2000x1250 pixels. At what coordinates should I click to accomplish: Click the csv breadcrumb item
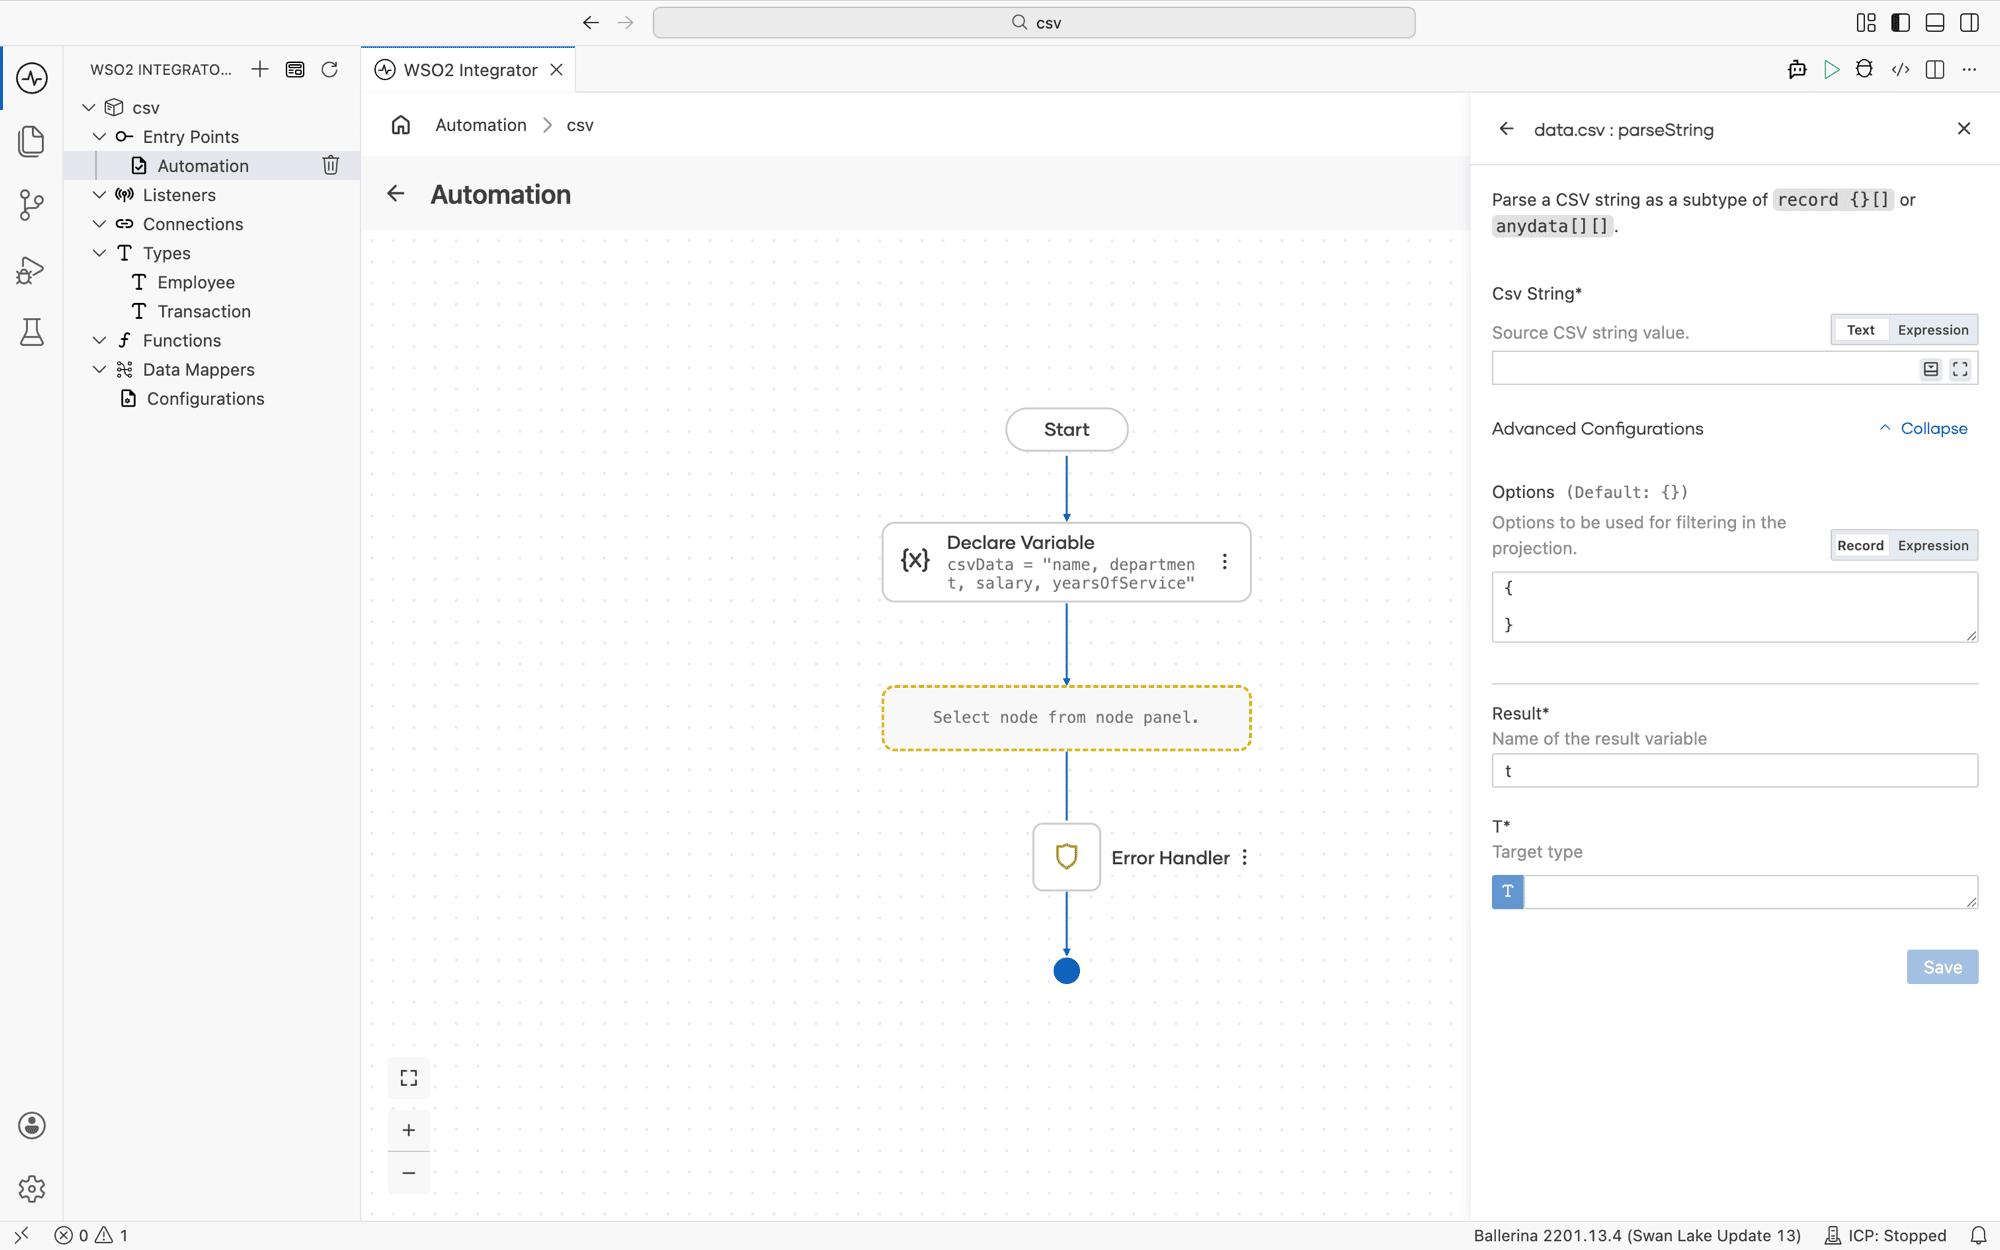[x=580, y=125]
